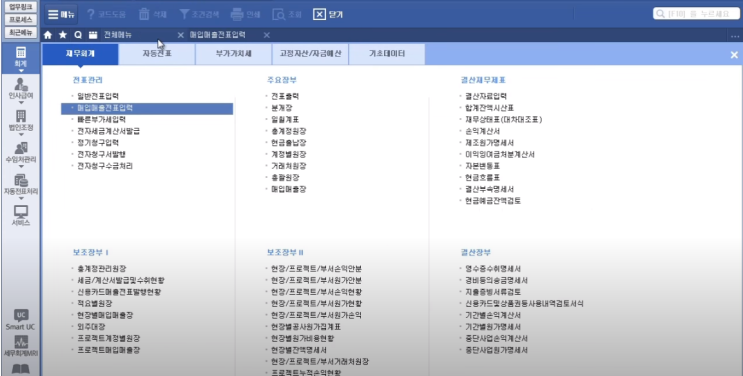Open 매입매출장 menu item

tap(289, 189)
